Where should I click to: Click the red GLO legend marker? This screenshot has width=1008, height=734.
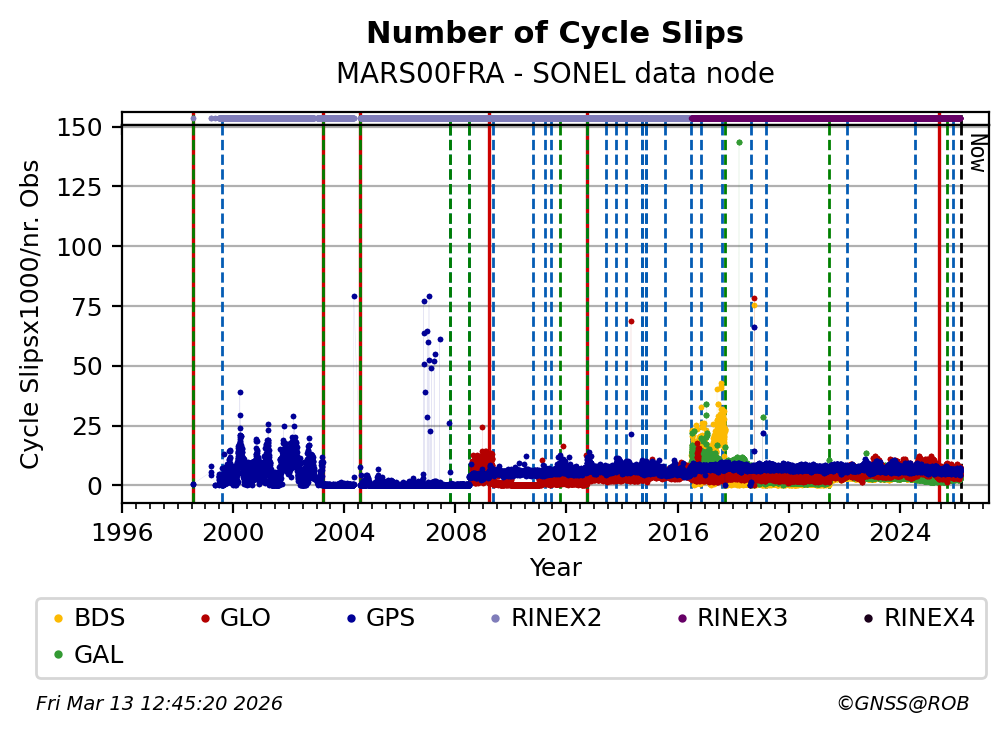click(x=204, y=619)
